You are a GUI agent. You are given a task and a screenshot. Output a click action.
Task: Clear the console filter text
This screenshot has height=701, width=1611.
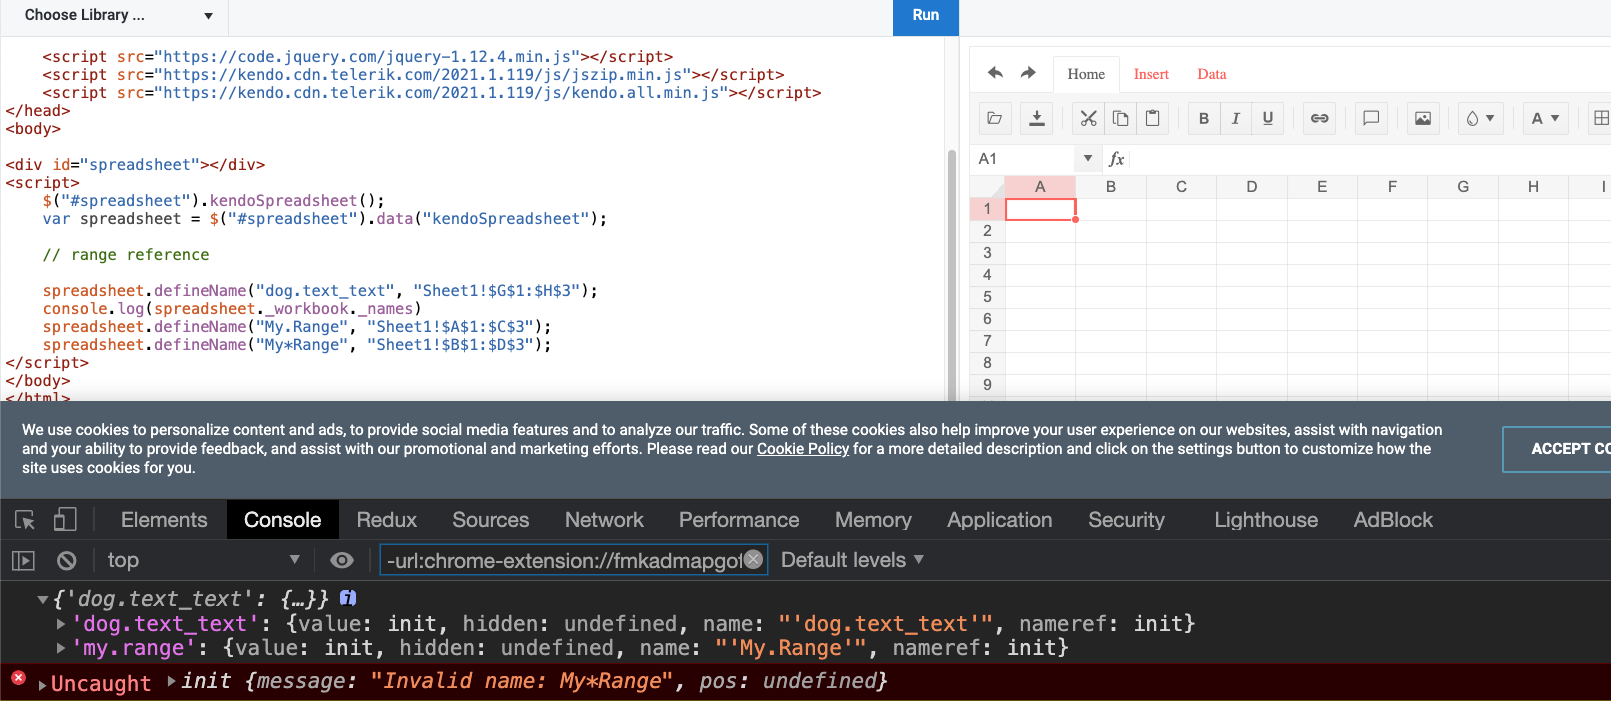click(x=753, y=560)
